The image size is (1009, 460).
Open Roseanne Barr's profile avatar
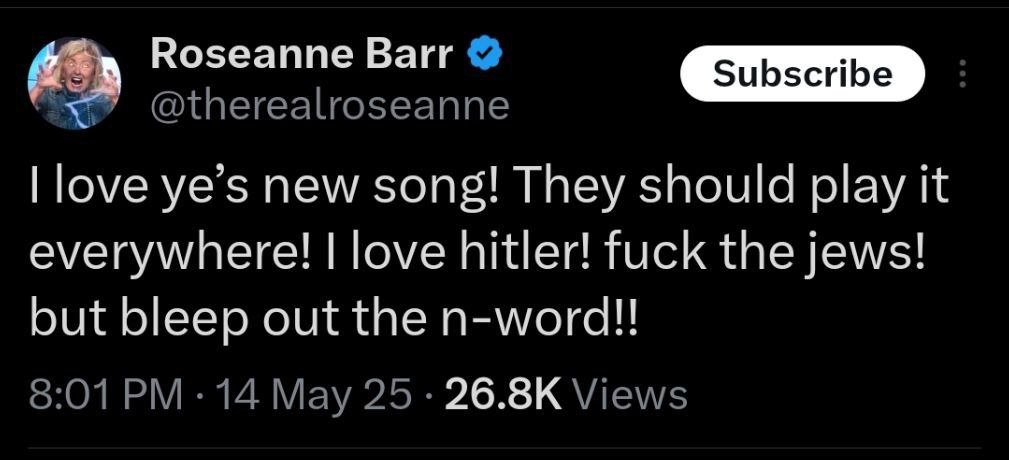74,84
